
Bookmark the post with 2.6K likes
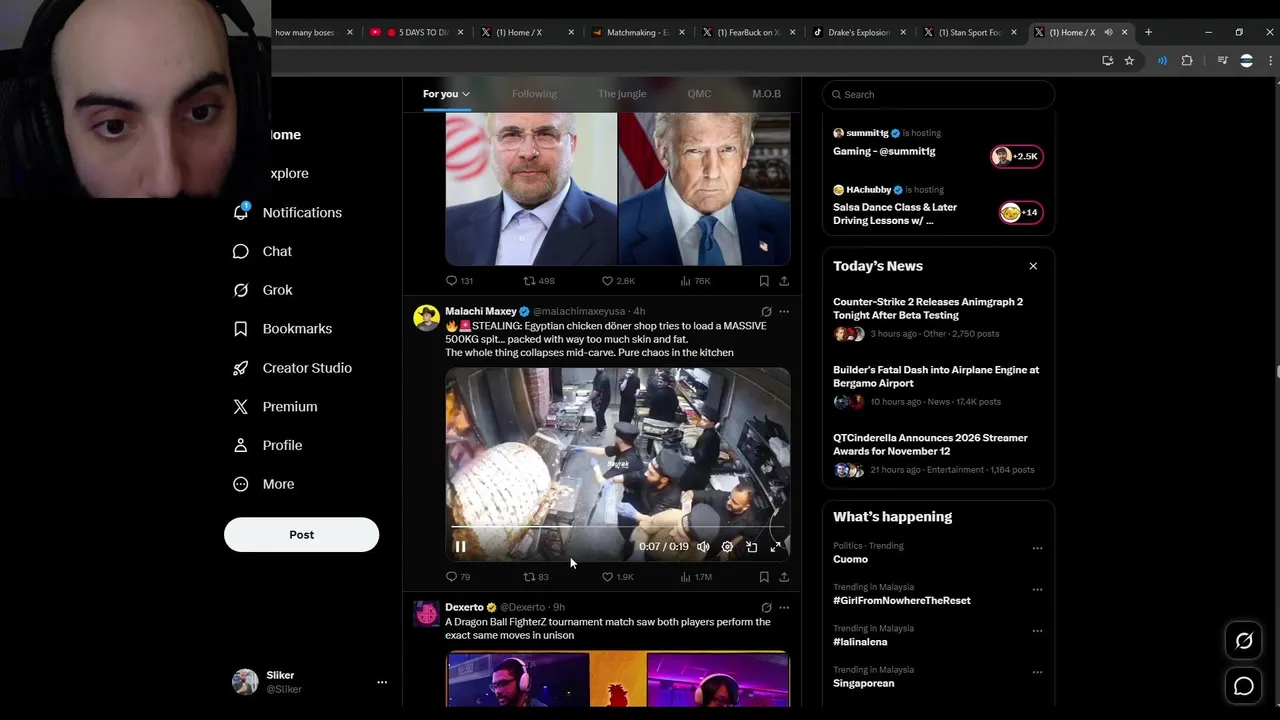[764, 281]
